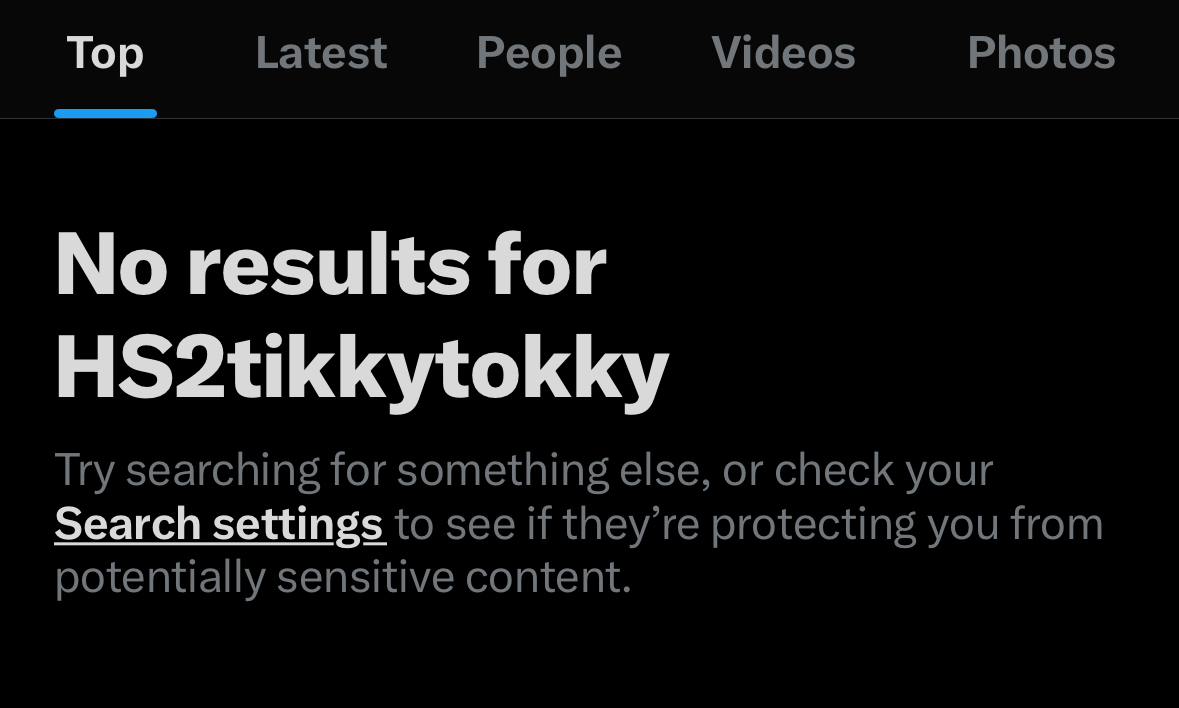Click the "potentially sensitive content" text
The height and width of the screenshot is (708, 1179).
point(342,578)
